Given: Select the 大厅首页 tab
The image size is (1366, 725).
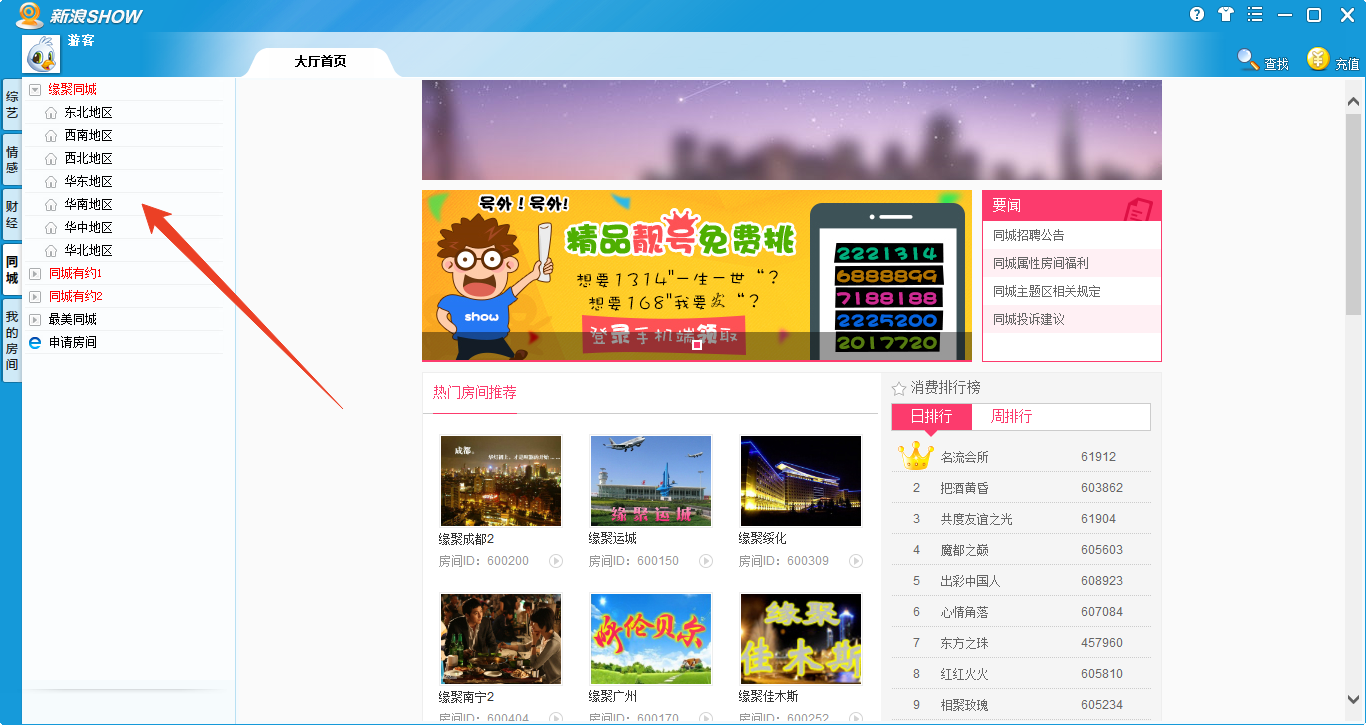Looking at the screenshot, I should [x=320, y=61].
